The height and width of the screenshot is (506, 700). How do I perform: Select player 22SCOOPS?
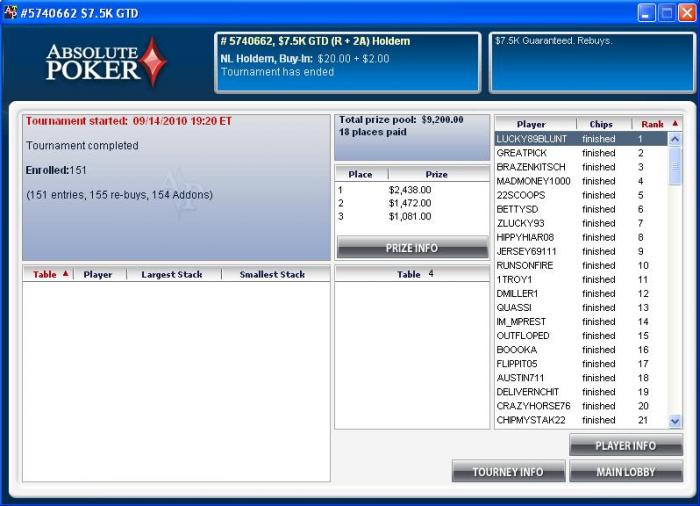(x=581, y=195)
